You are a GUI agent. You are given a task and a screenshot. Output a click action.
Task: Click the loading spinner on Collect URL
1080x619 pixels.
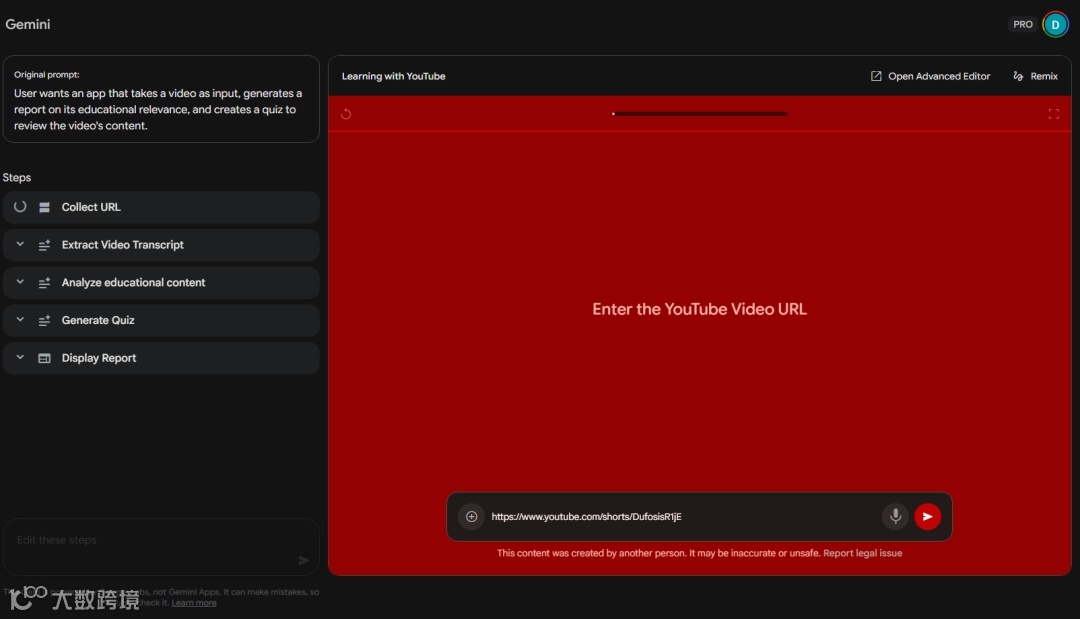coord(20,207)
